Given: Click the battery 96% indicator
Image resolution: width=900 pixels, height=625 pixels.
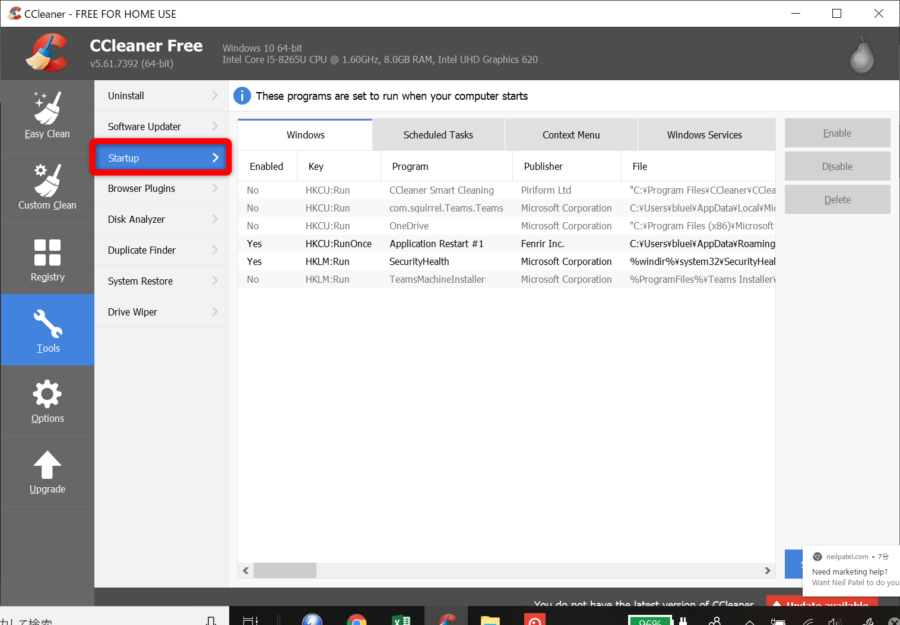Looking at the screenshot, I should tap(650, 620).
